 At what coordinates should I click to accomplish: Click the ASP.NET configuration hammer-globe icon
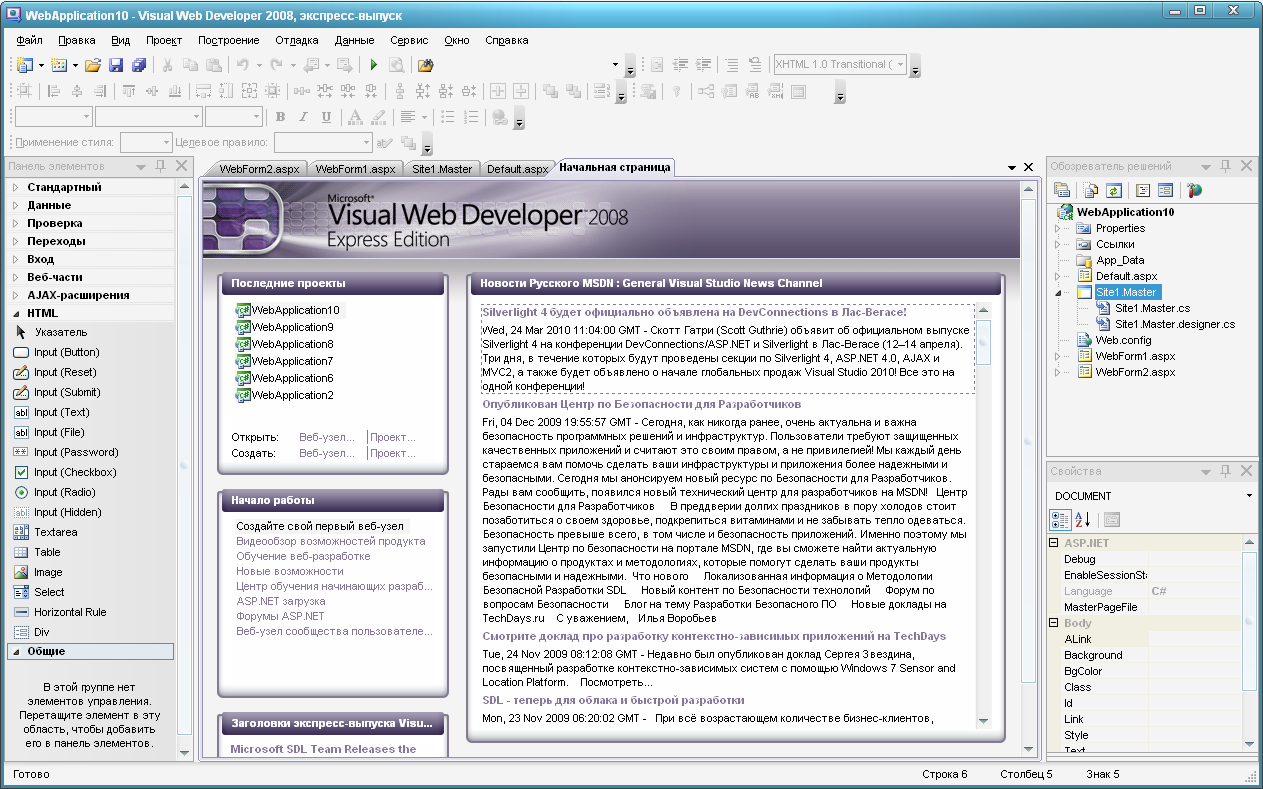tap(1194, 190)
